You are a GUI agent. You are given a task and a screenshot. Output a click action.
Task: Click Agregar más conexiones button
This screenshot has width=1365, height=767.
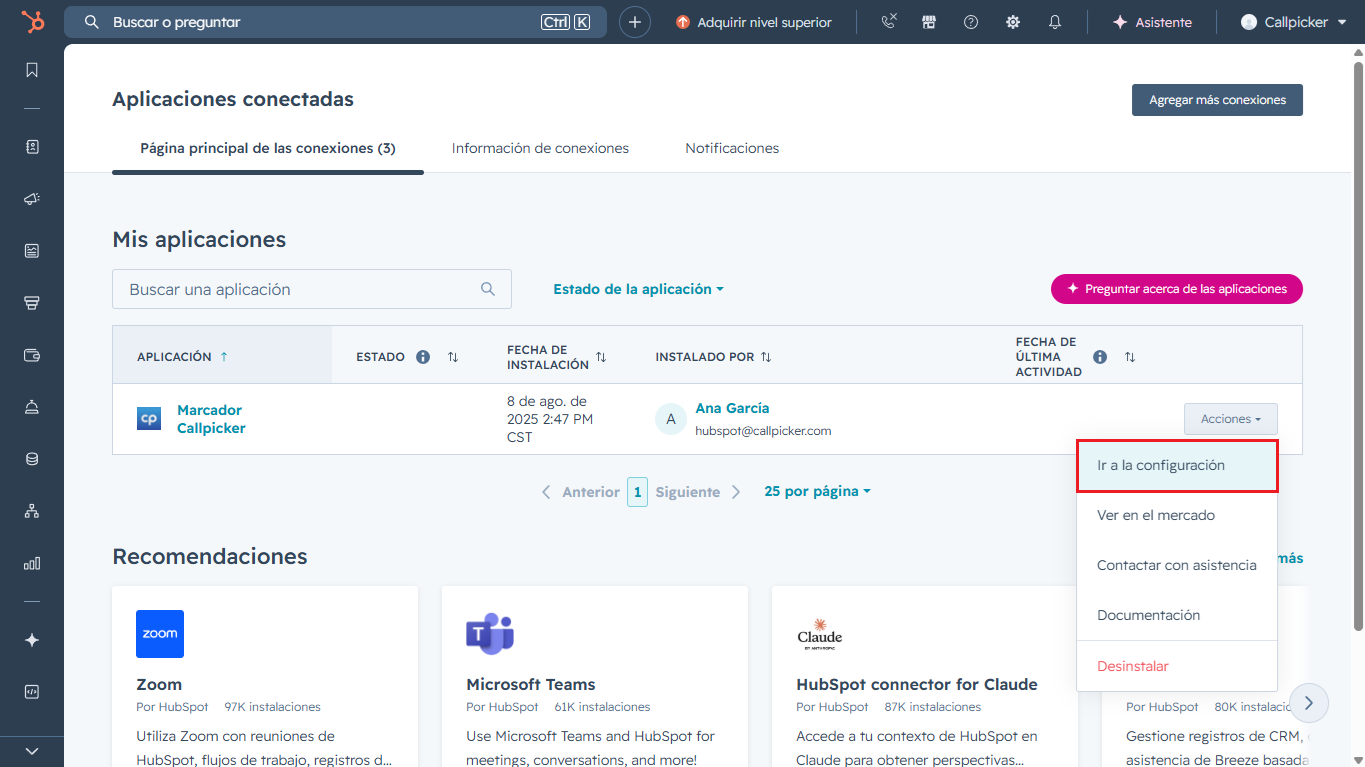coord(1217,100)
